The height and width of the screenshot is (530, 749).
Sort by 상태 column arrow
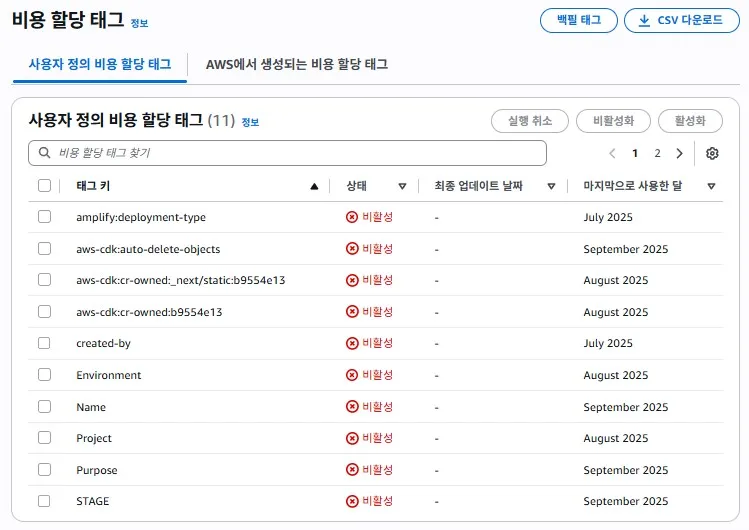coord(402,186)
